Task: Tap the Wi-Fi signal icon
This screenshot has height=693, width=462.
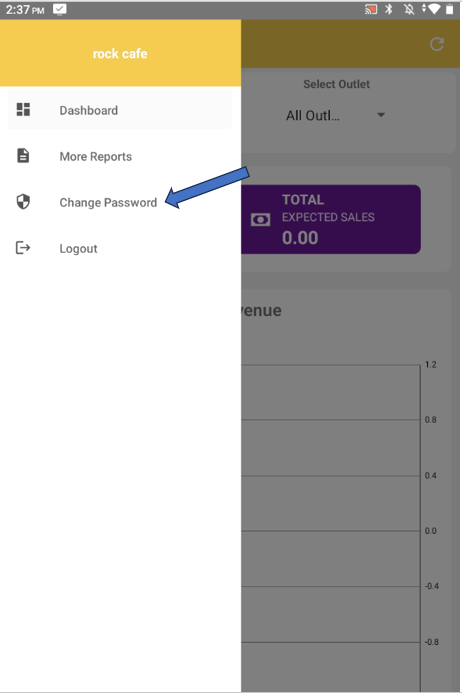Action: 432,9
